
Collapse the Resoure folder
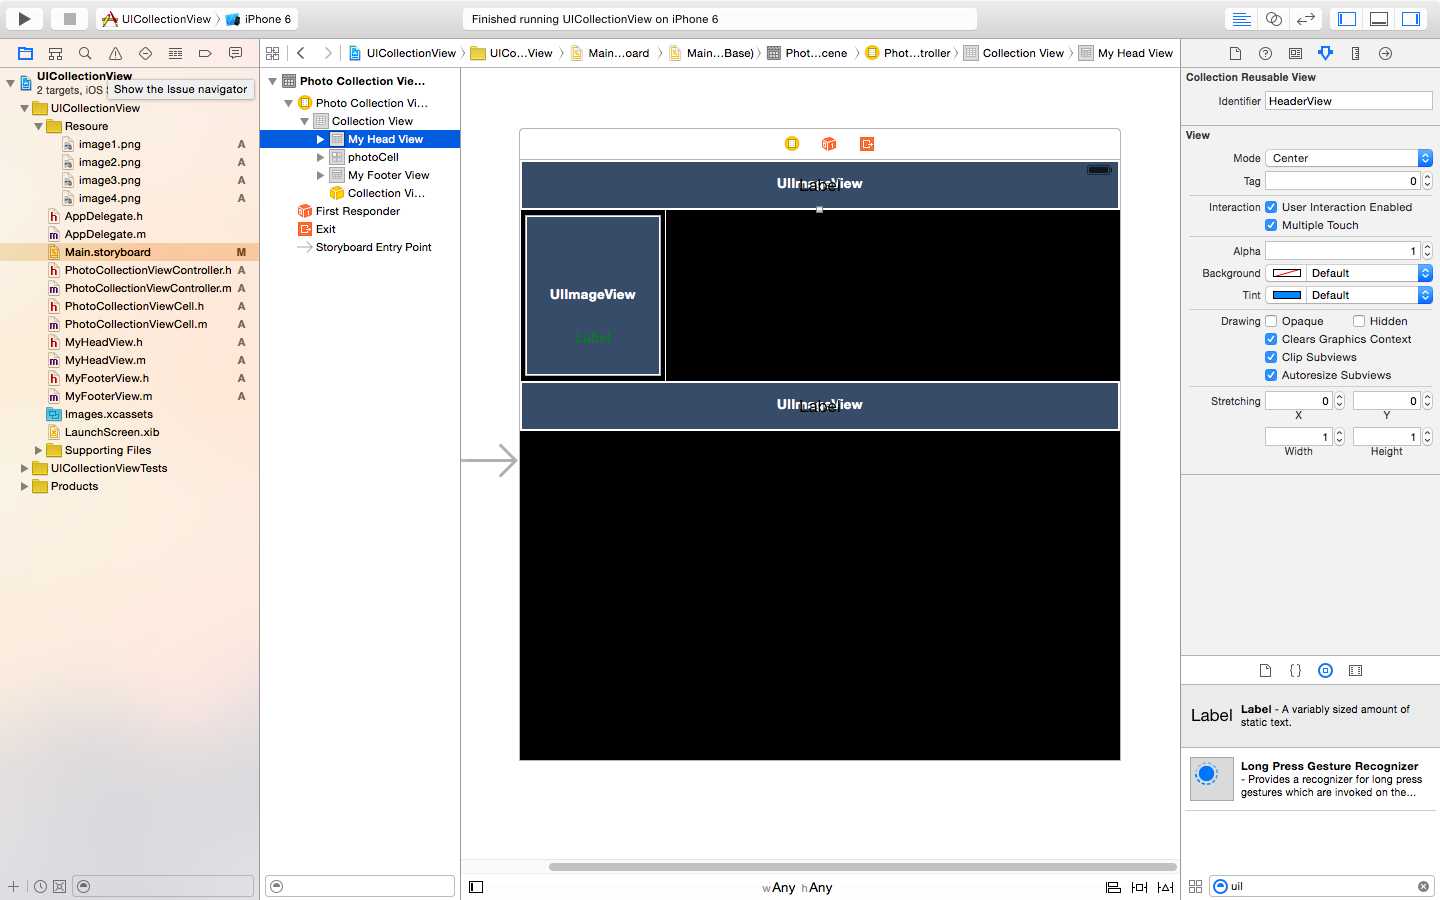(38, 126)
